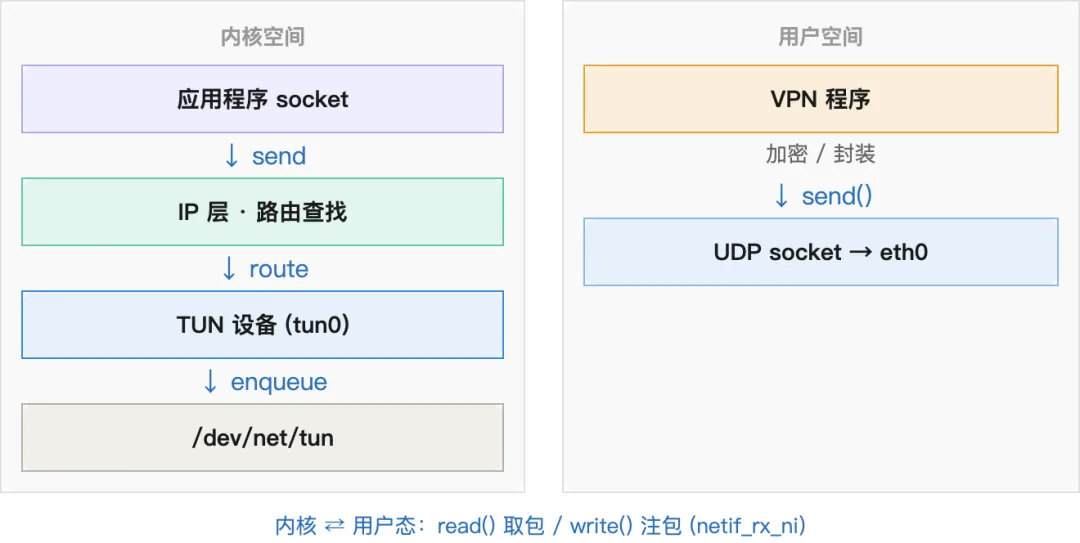Click the blue send label text

coord(279,156)
